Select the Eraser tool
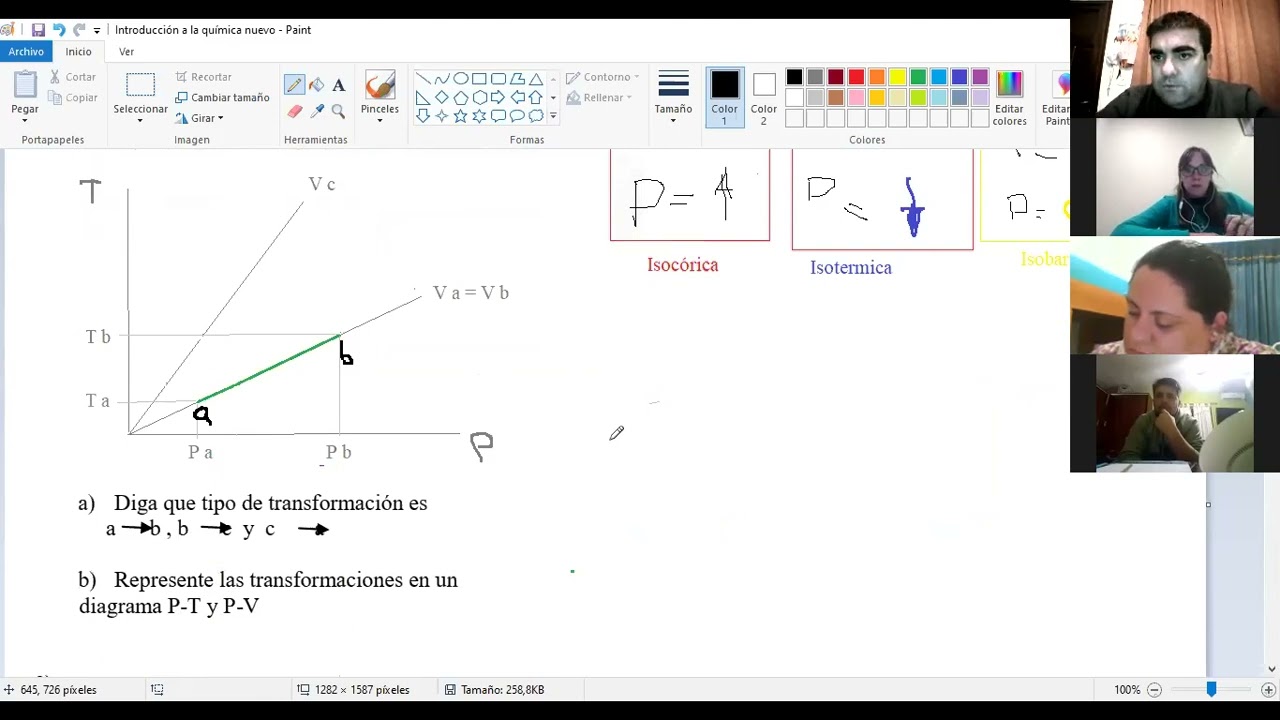 click(x=294, y=111)
